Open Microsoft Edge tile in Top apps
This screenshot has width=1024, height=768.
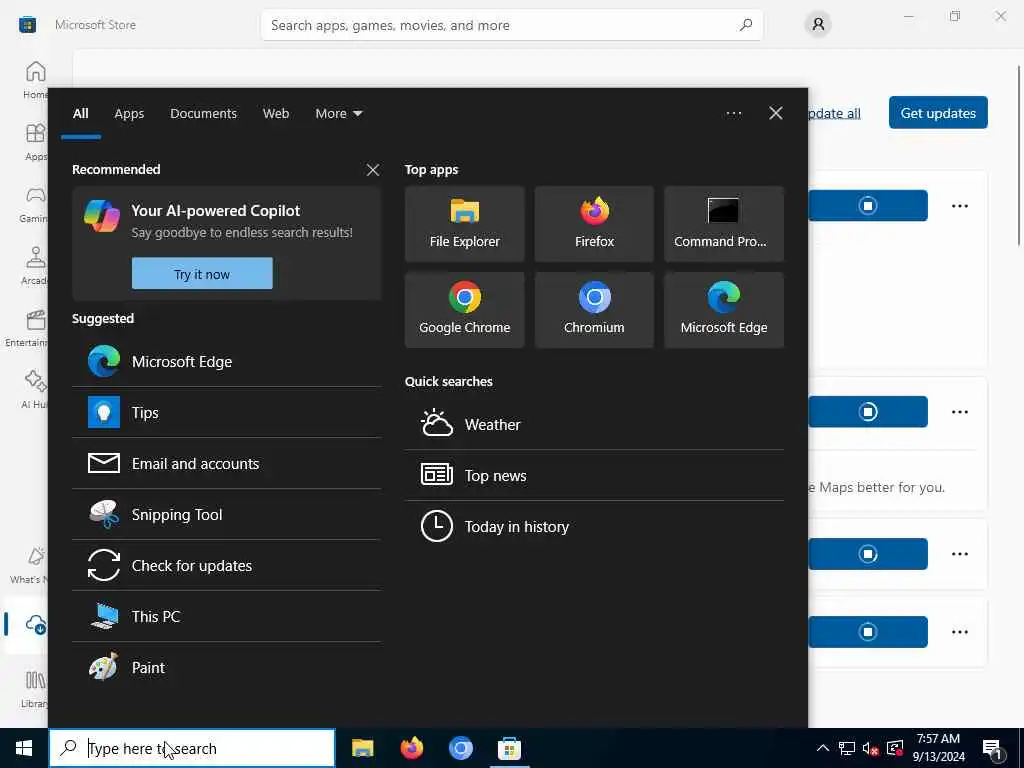tap(724, 310)
